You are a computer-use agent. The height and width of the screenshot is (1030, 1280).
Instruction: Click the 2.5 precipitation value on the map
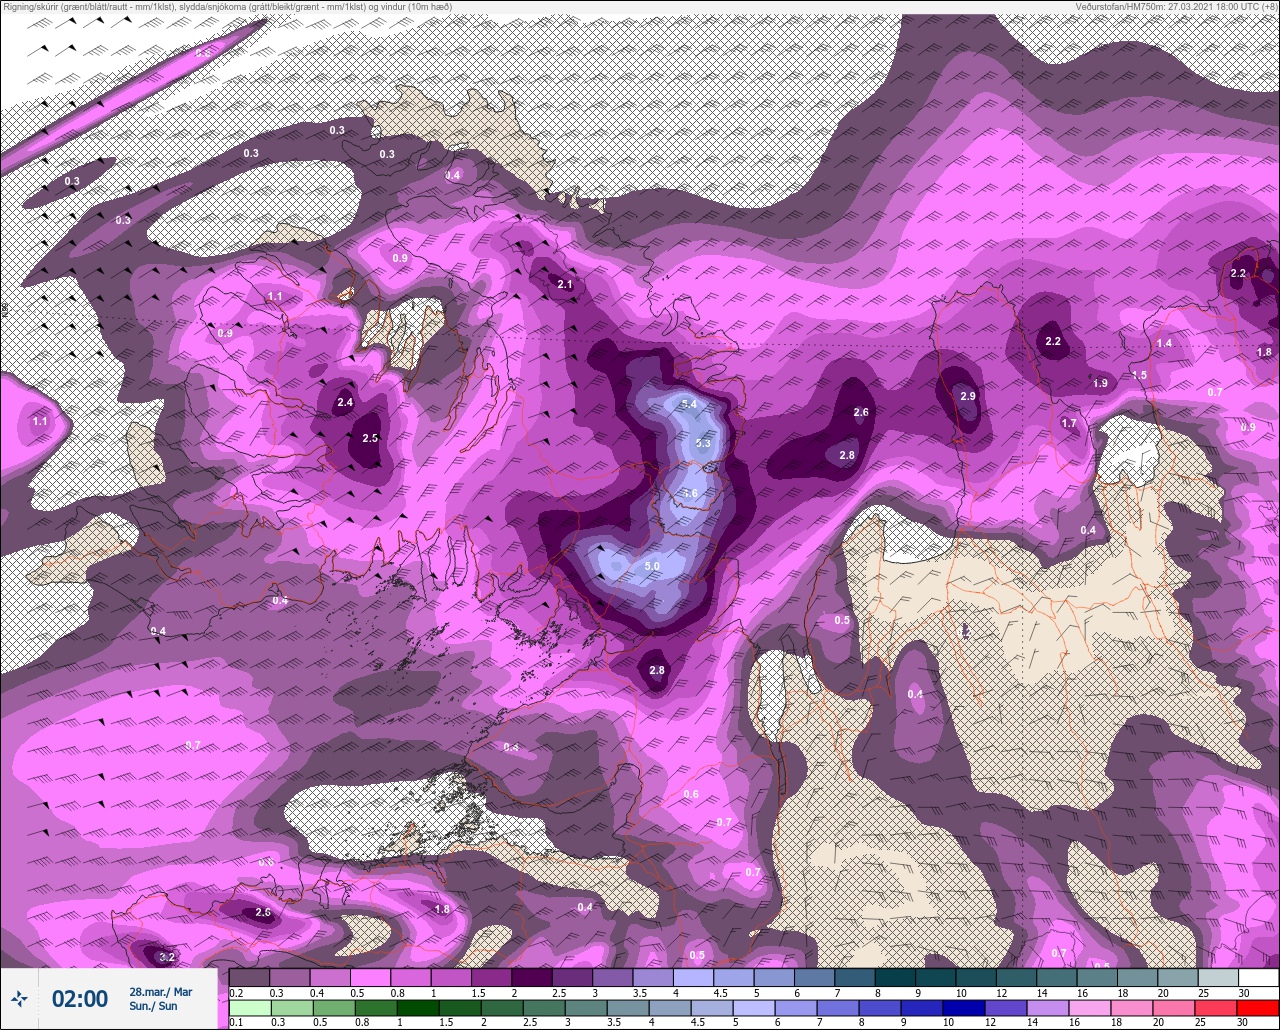[x=370, y=438]
